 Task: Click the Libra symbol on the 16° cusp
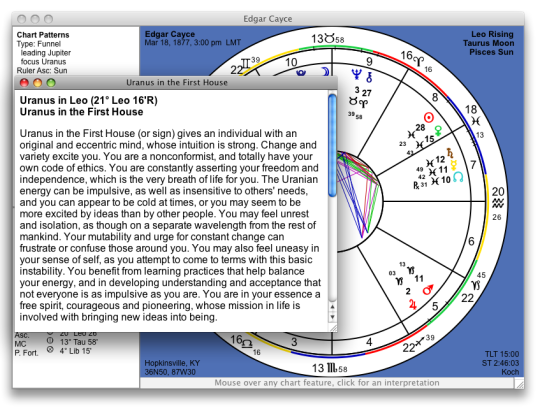(x=247, y=343)
